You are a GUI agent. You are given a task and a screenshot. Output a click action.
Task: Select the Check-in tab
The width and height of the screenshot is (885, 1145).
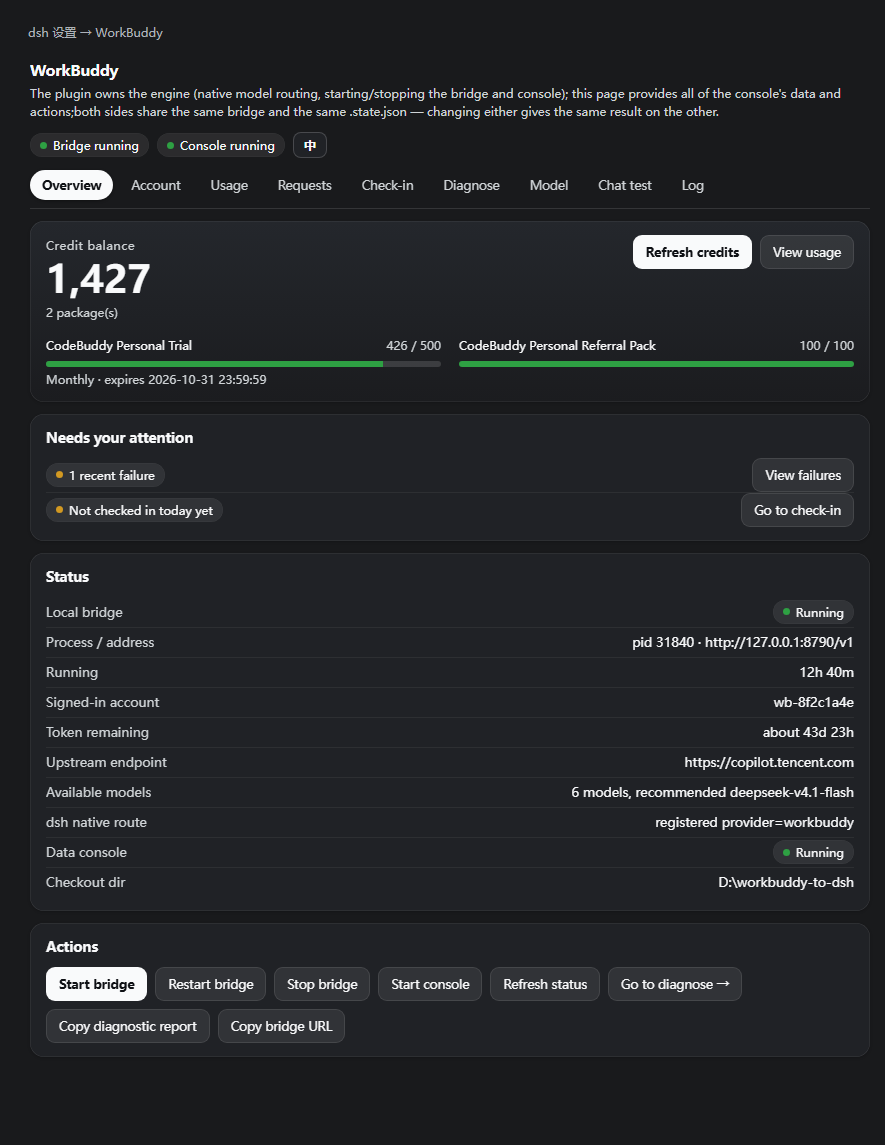tap(387, 185)
